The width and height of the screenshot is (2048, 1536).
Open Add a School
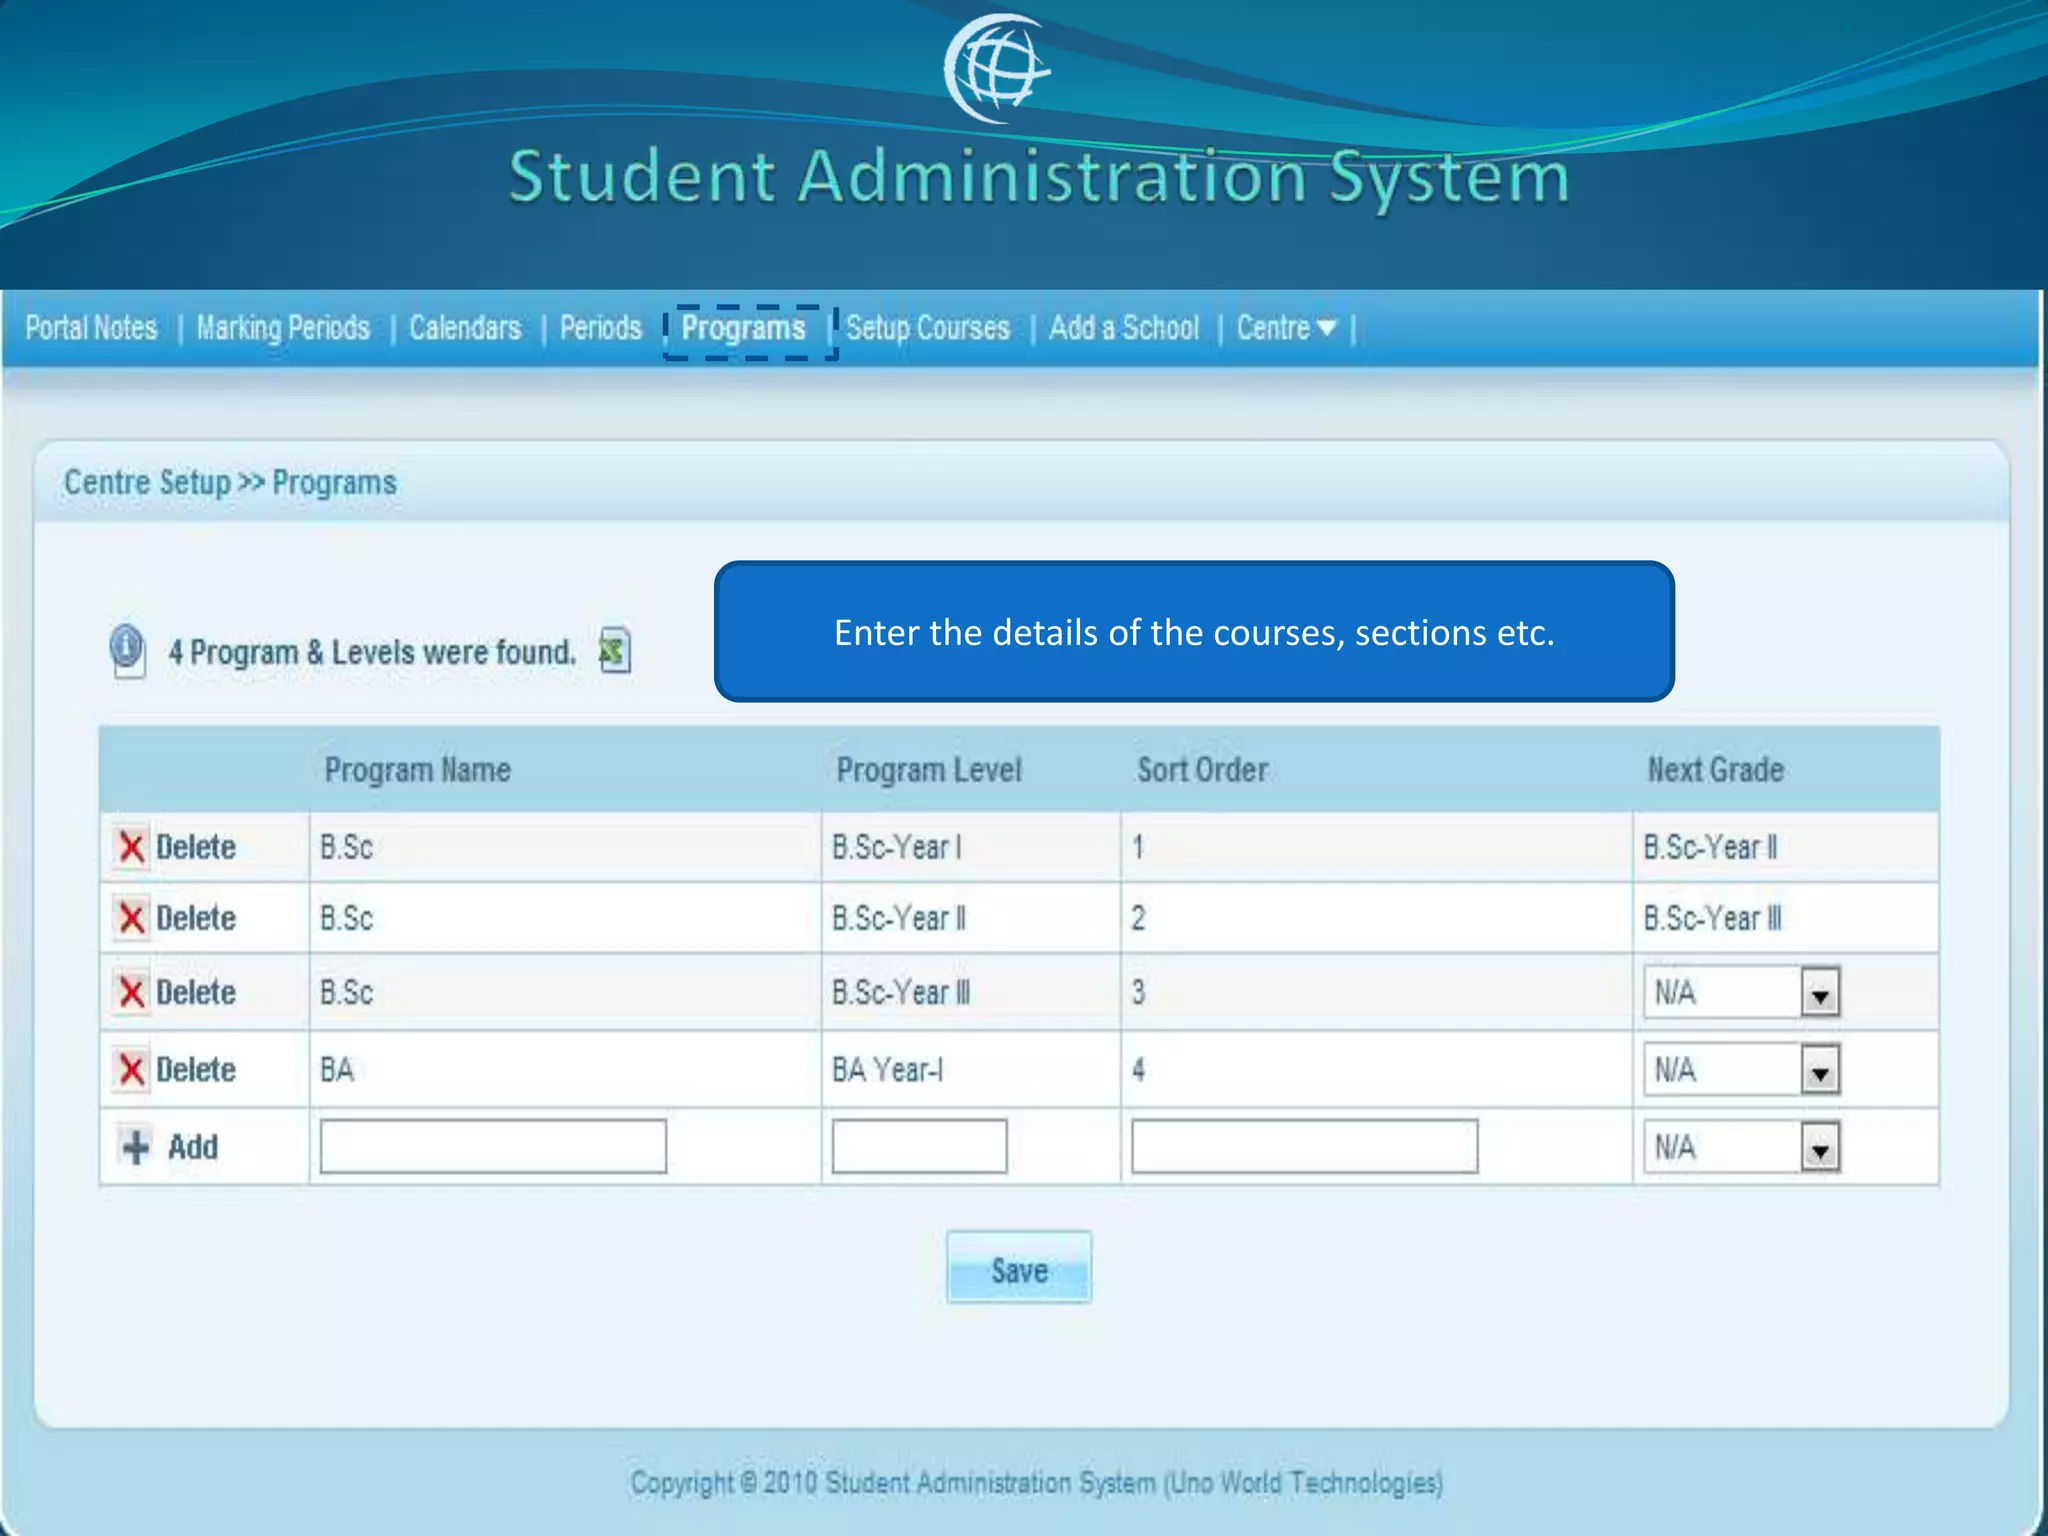[x=1124, y=327]
